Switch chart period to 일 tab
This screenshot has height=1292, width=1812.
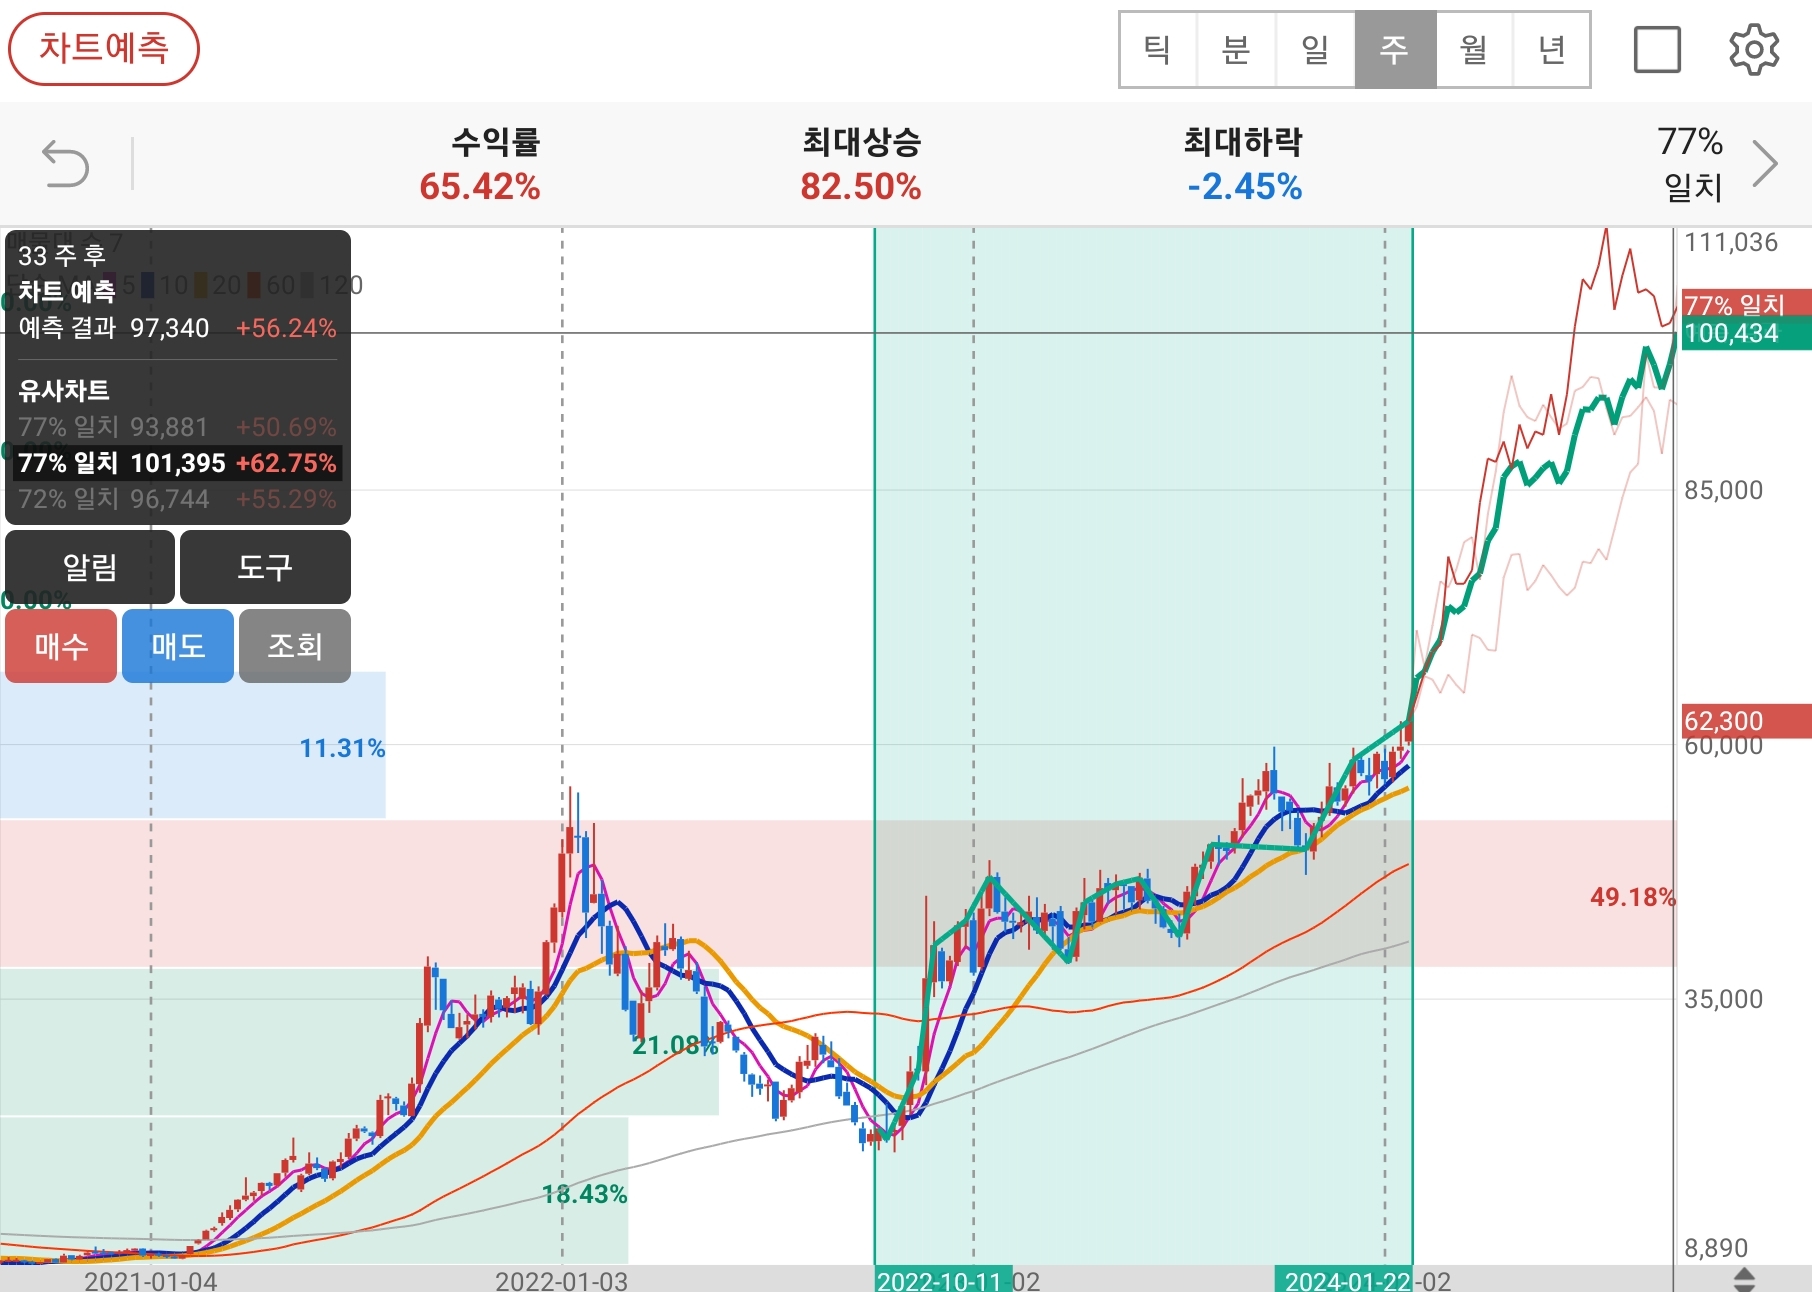1315,50
